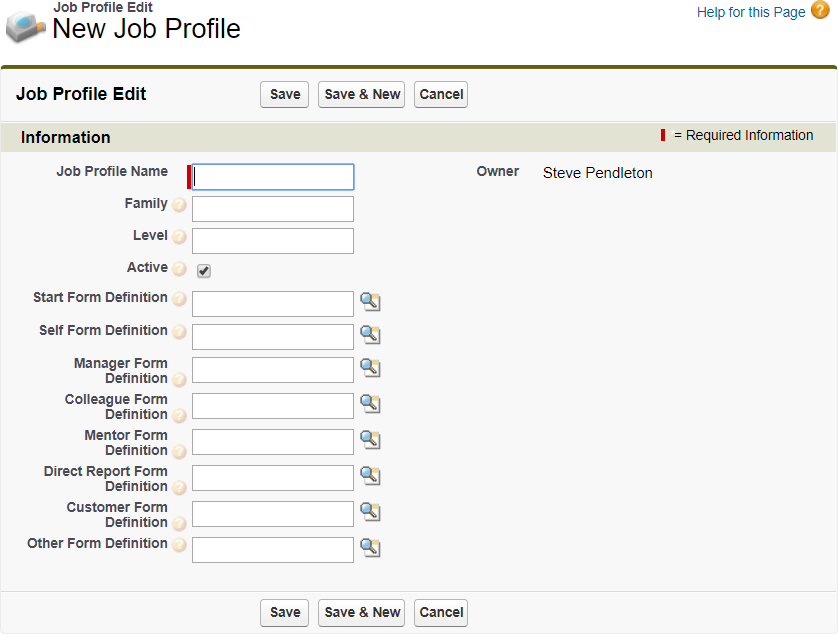Click the Mentor Form Definition lookup icon
This screenshot has height=634, width=838.
[x=370, y=440]
